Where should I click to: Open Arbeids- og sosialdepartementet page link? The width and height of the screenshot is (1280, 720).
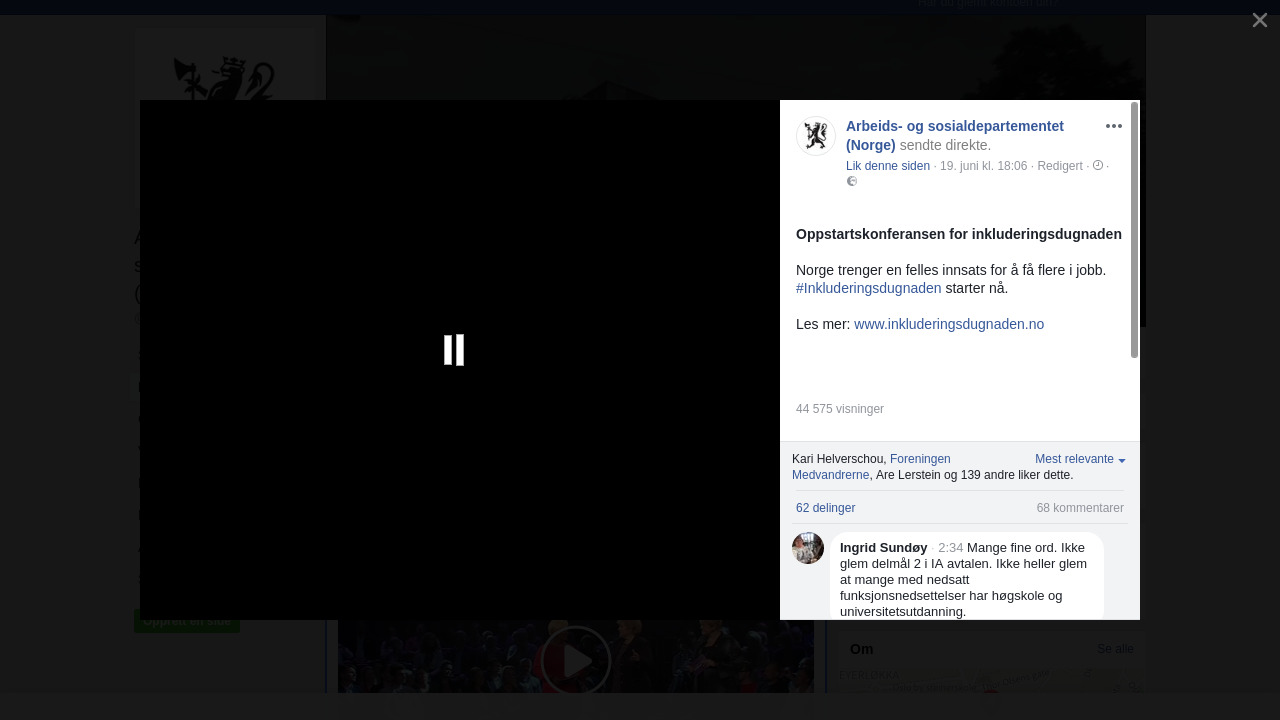tap(955, 135)
